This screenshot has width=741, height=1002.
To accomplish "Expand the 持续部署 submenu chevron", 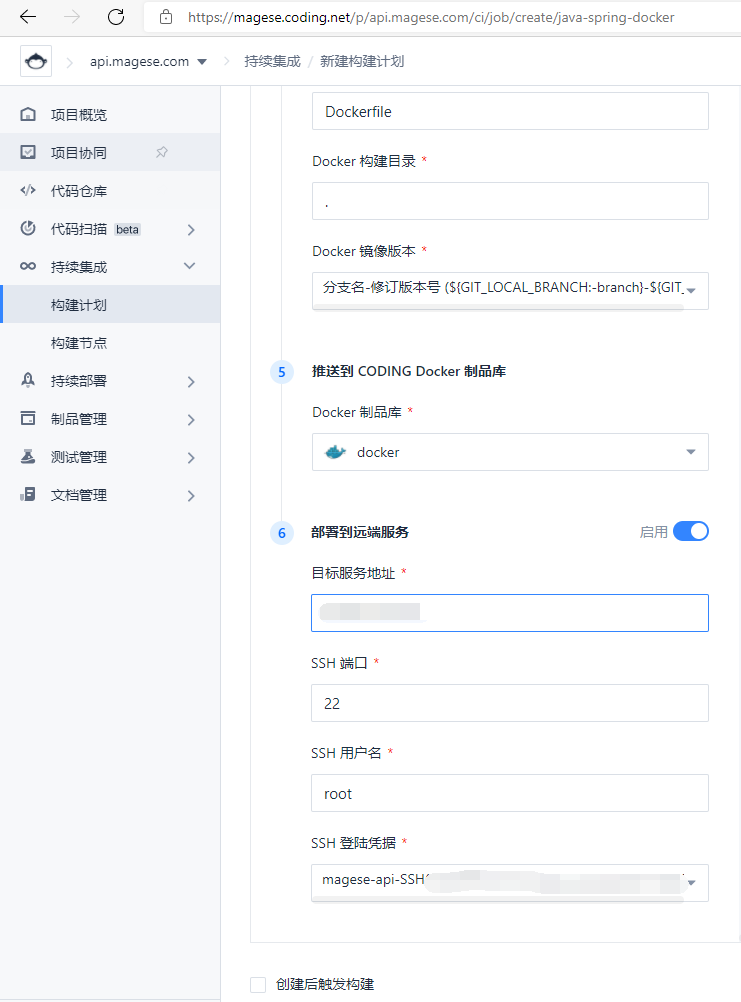I will click(x=191, y=382).
